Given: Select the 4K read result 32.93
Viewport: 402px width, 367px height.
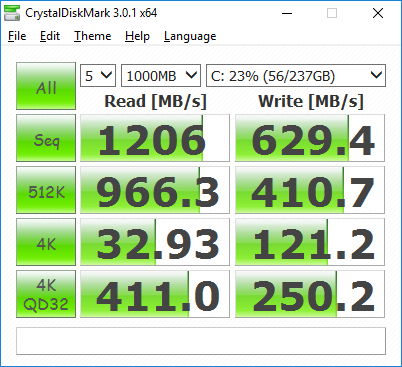Looking at the screenshot, I should tap(155, 242).
